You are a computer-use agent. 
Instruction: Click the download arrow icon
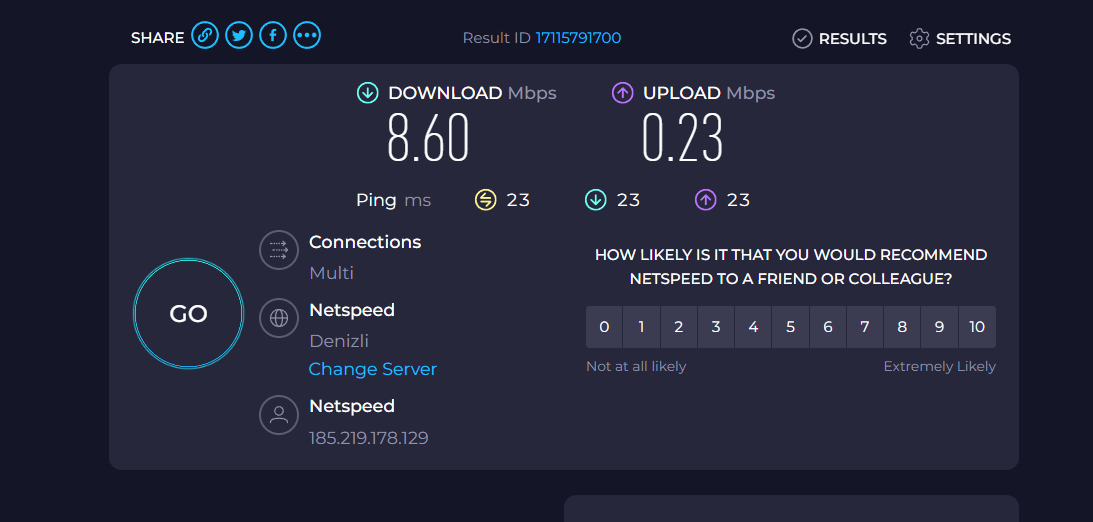pyautogui.click(x=368, y=93)
